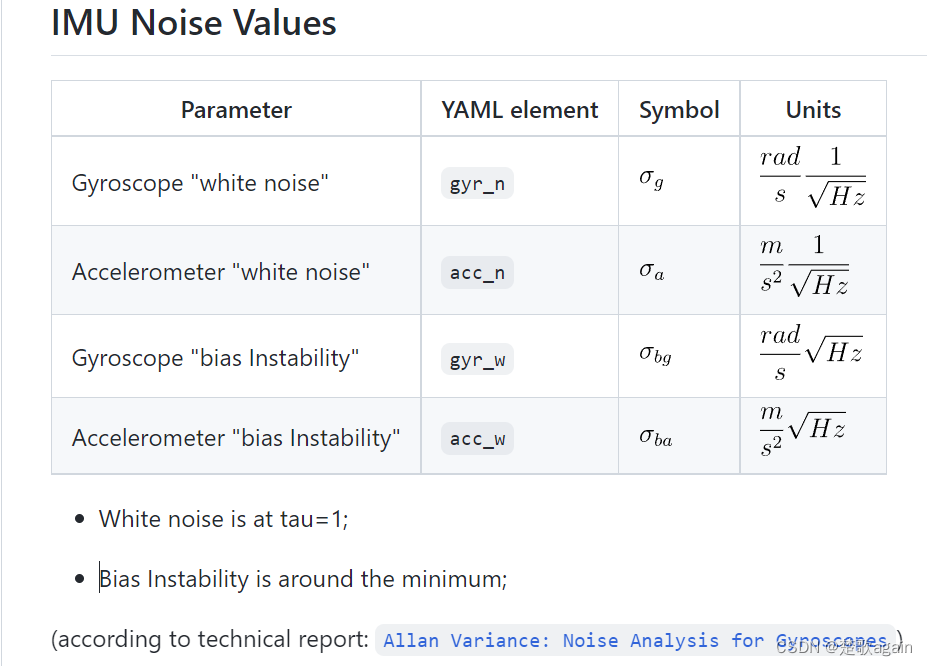The width and height of the screenshot is (927, 666).
Task: Click the Accelerometer "bias Instability" cell
Action: click(236, 438)
